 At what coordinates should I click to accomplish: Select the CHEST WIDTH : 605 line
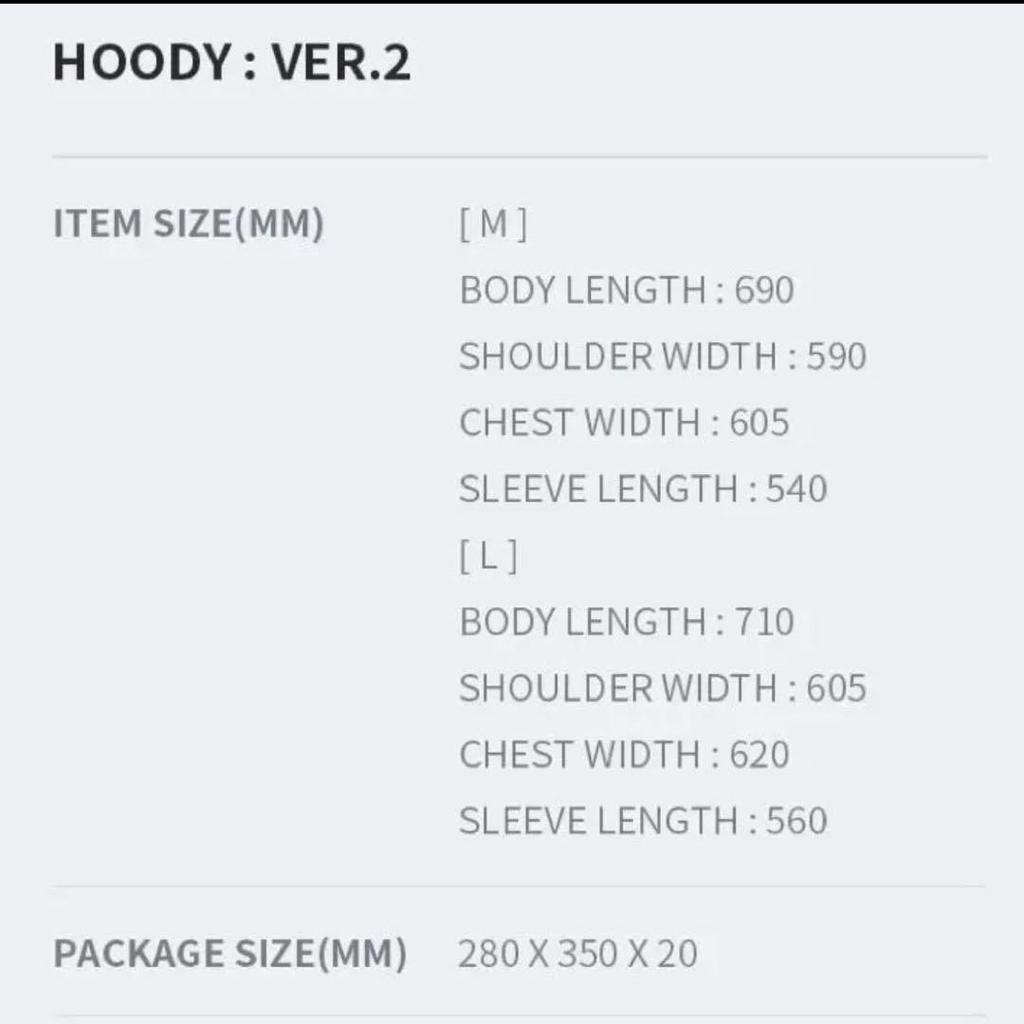624,422
